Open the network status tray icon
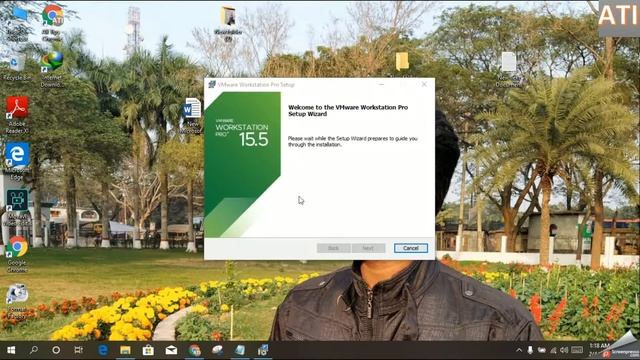 click(553, 350)
